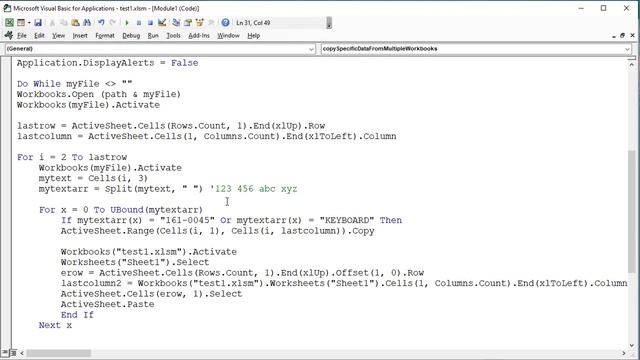Click the 'ActiveSheet.Paste' line
This screenshot has height=360, width=640.
click(x=107, y=304)
